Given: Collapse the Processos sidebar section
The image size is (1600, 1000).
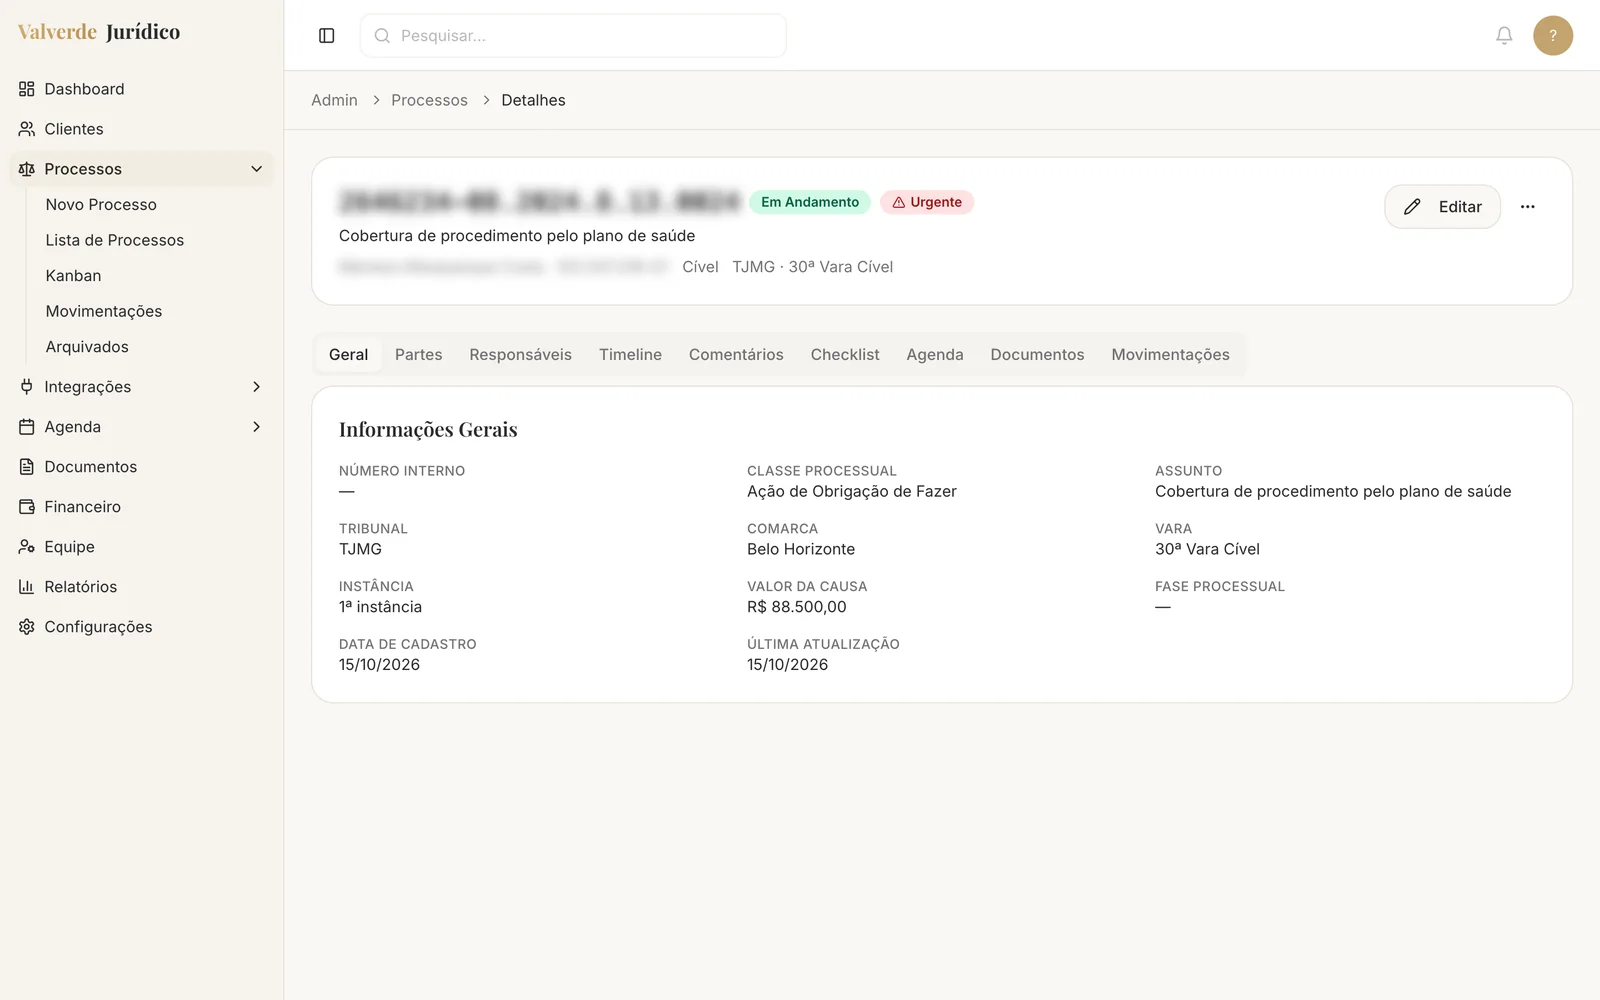Looking at the screenshot, I should click(x=256, y=169).
